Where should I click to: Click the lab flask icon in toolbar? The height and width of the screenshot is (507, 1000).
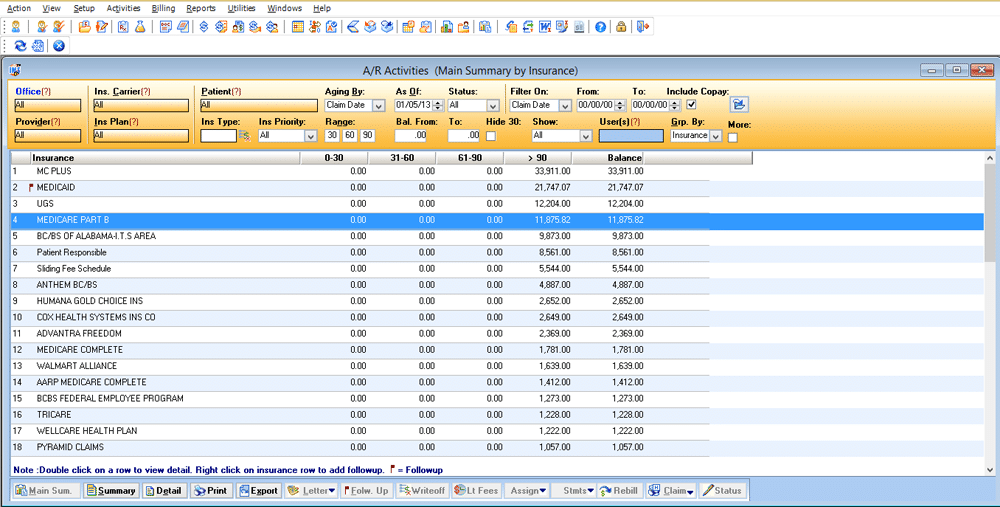pos(139,27)
